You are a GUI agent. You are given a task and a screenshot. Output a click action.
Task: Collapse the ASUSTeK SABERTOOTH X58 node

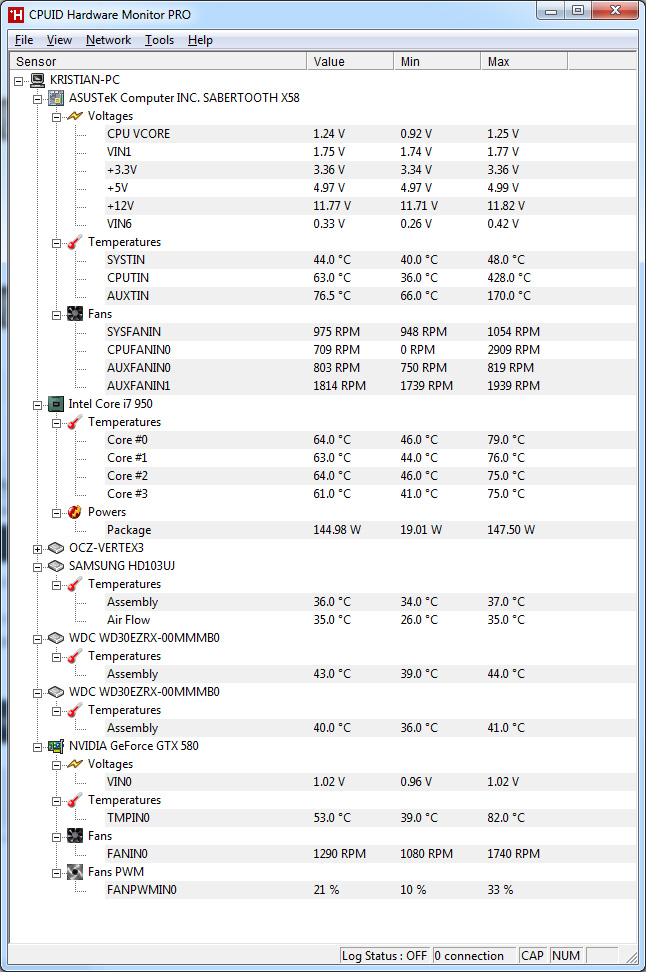click(x=37, y=99)
